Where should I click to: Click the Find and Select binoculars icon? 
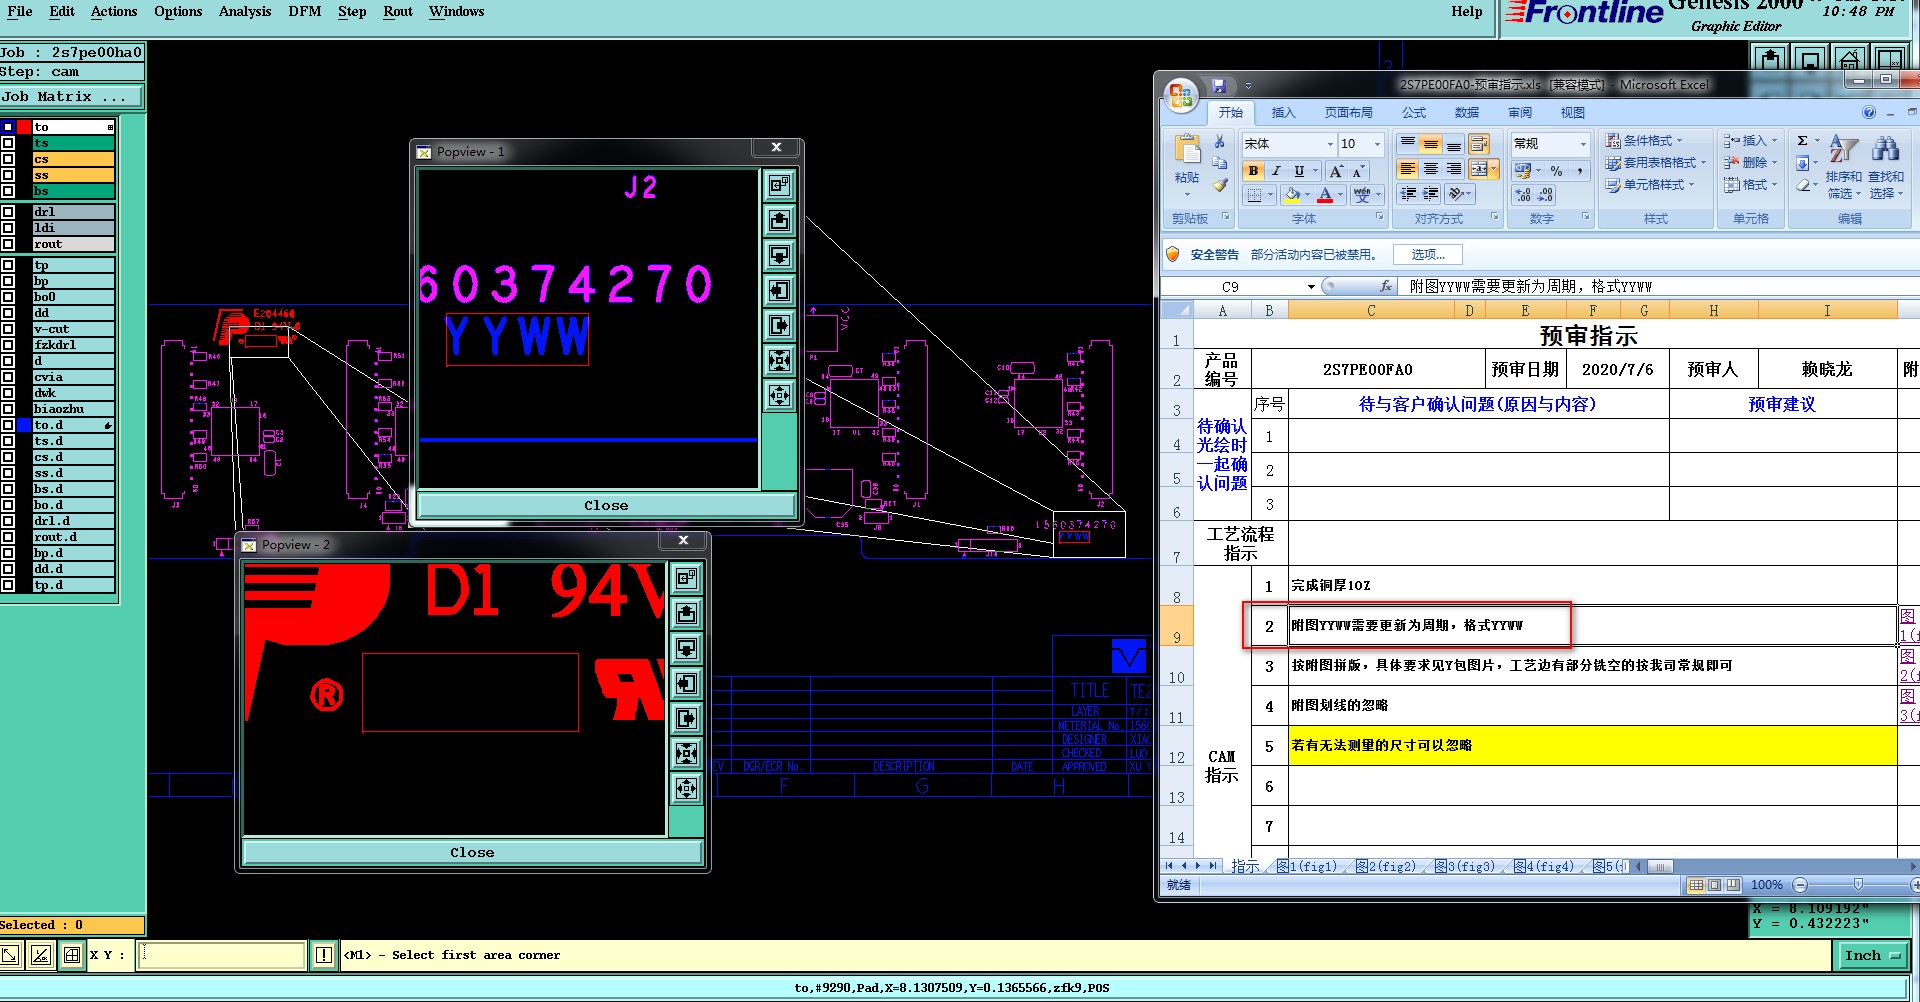[1886, 150]
